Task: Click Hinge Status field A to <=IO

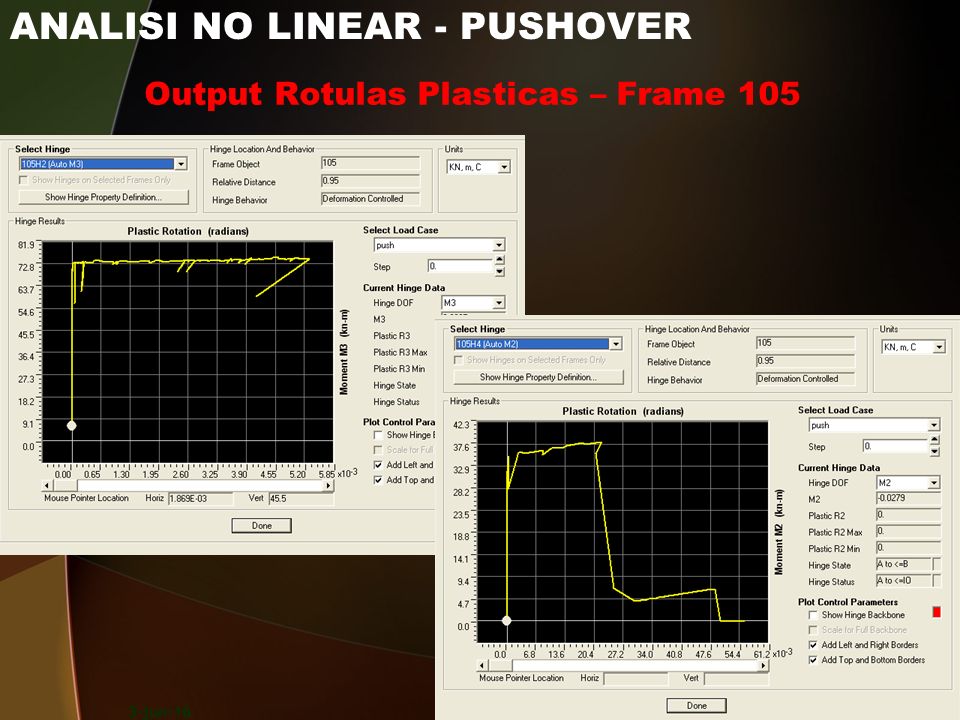Action: coord(903,581)
